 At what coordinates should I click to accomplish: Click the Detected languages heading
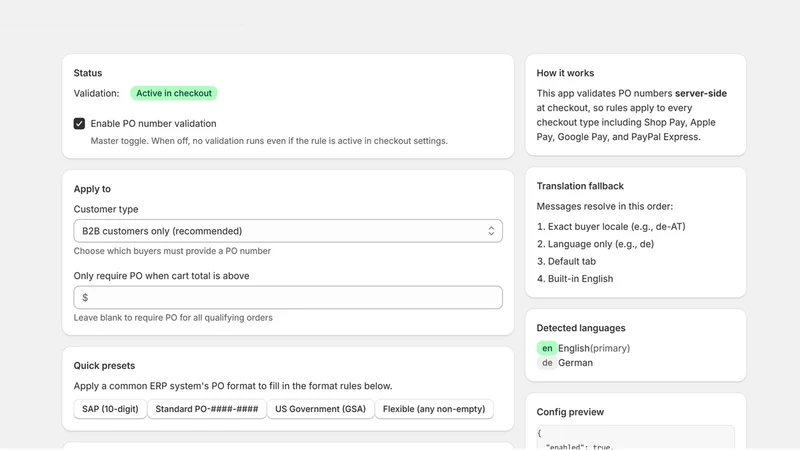pyautogui.click(x=581, y=328)
